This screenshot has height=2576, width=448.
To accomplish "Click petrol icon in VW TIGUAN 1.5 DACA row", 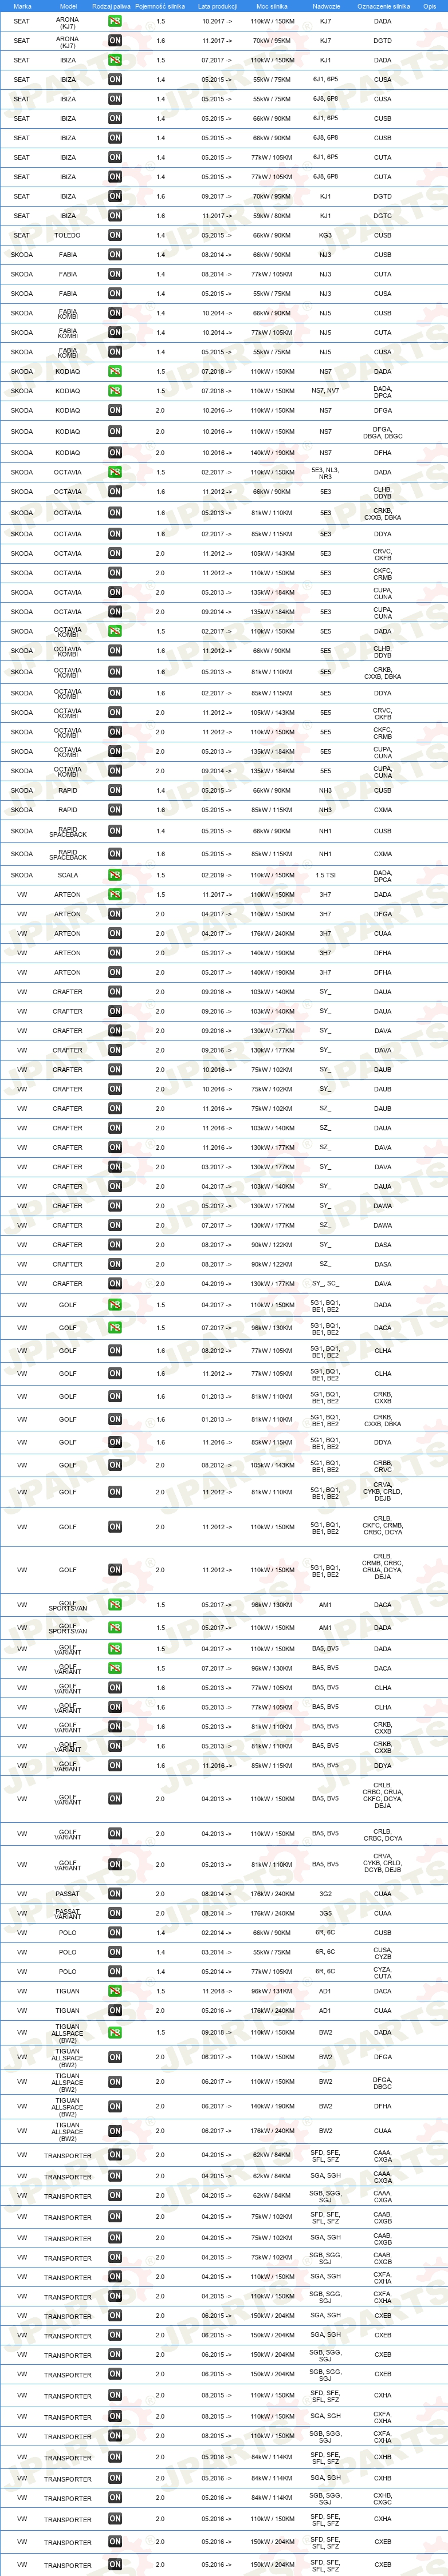I will tap(115, 1991).
